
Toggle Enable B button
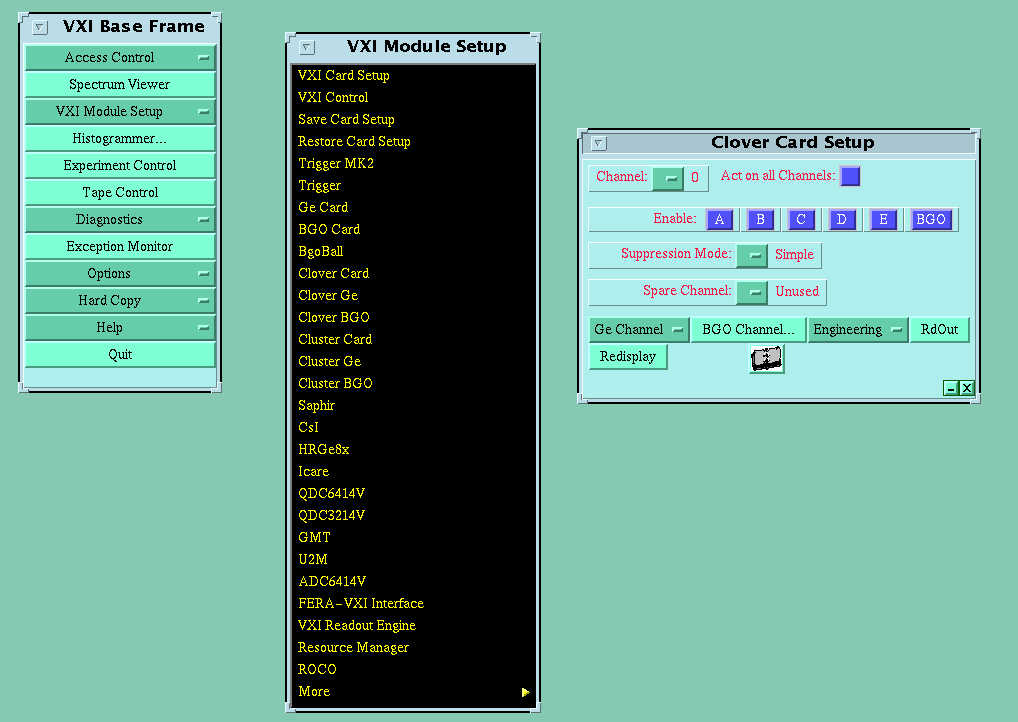click(760, 219)
